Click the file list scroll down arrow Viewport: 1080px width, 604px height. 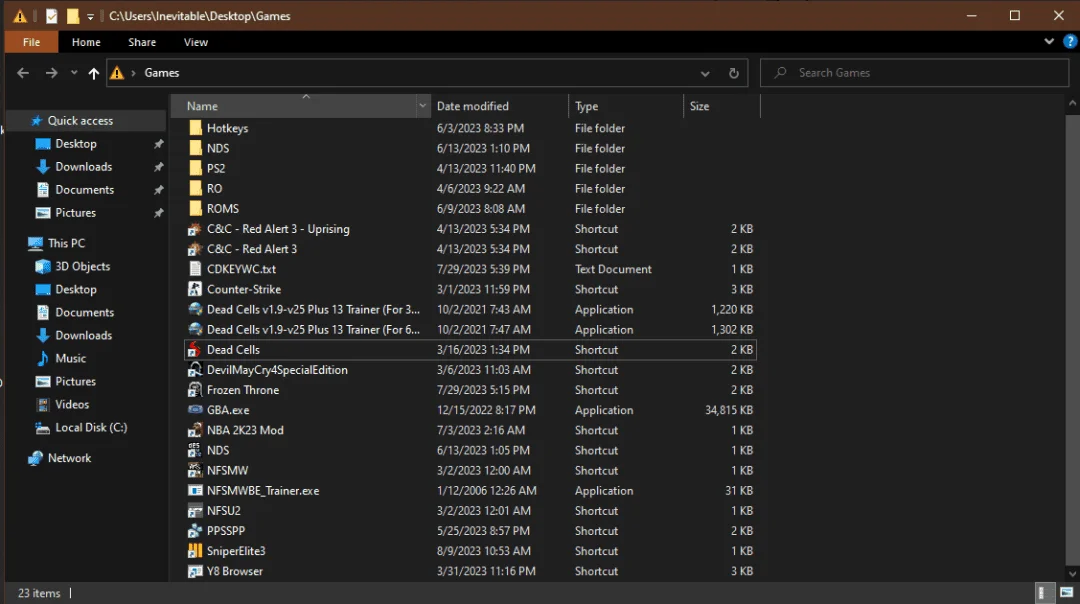(1072, 574)
